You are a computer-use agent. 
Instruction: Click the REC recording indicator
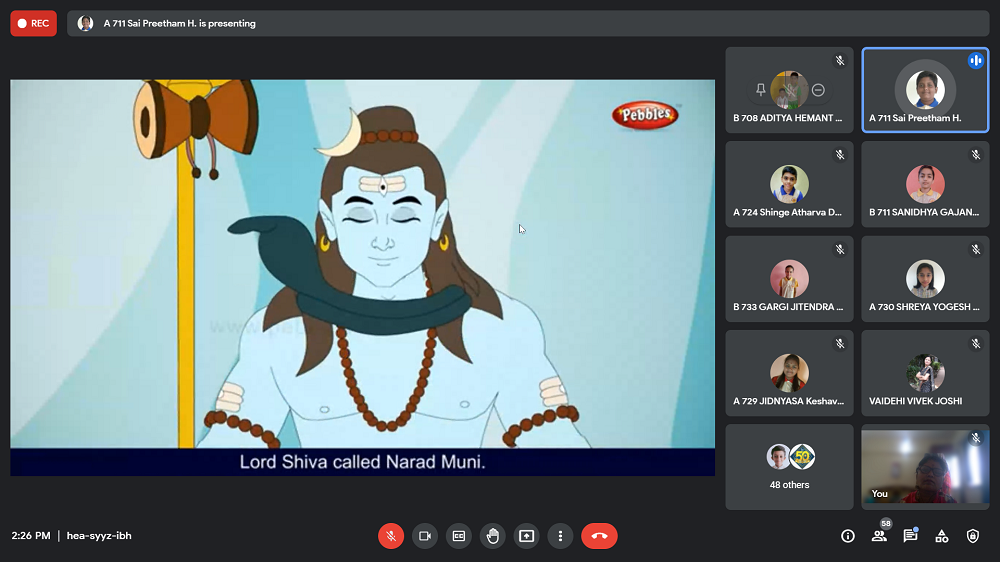pos(34,23)
